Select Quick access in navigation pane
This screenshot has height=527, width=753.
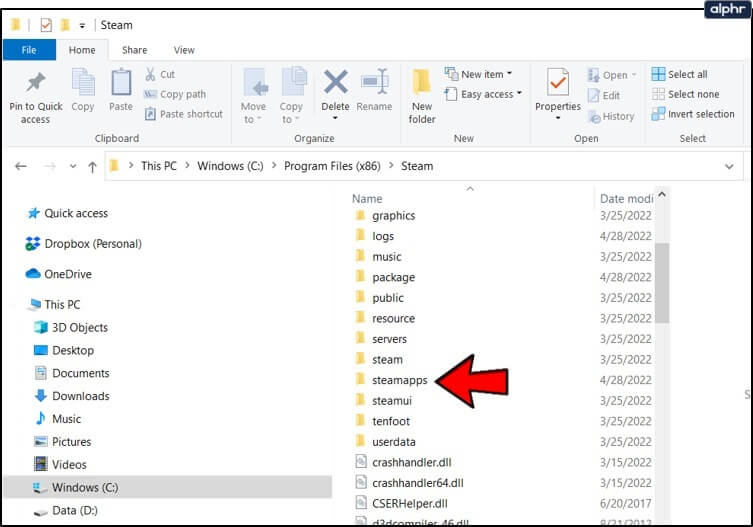coord(68,213)
